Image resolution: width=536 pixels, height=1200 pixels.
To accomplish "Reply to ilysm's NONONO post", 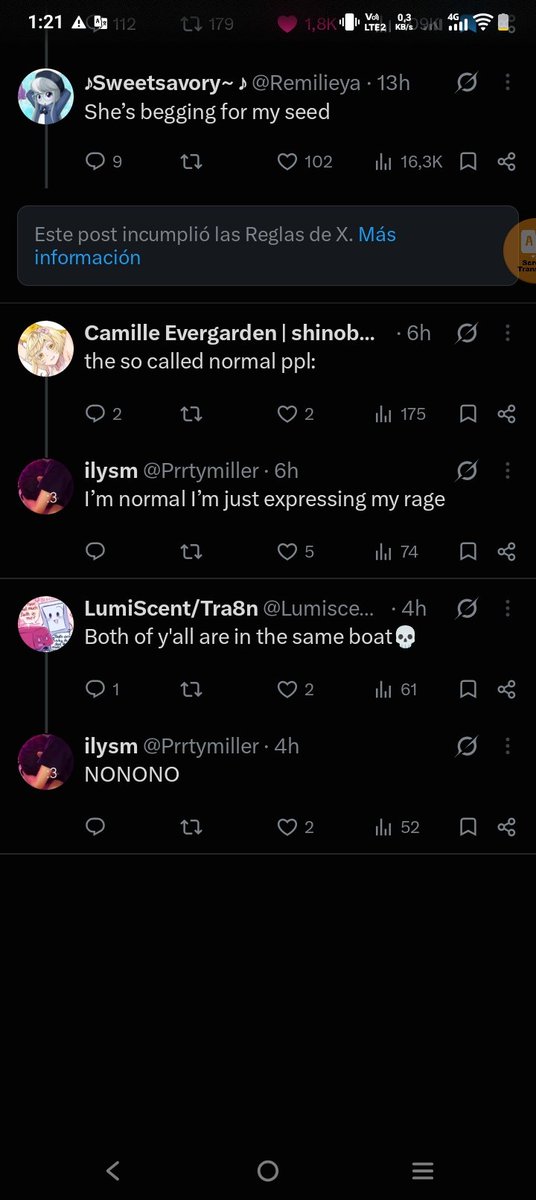I will tap(96, 827).
